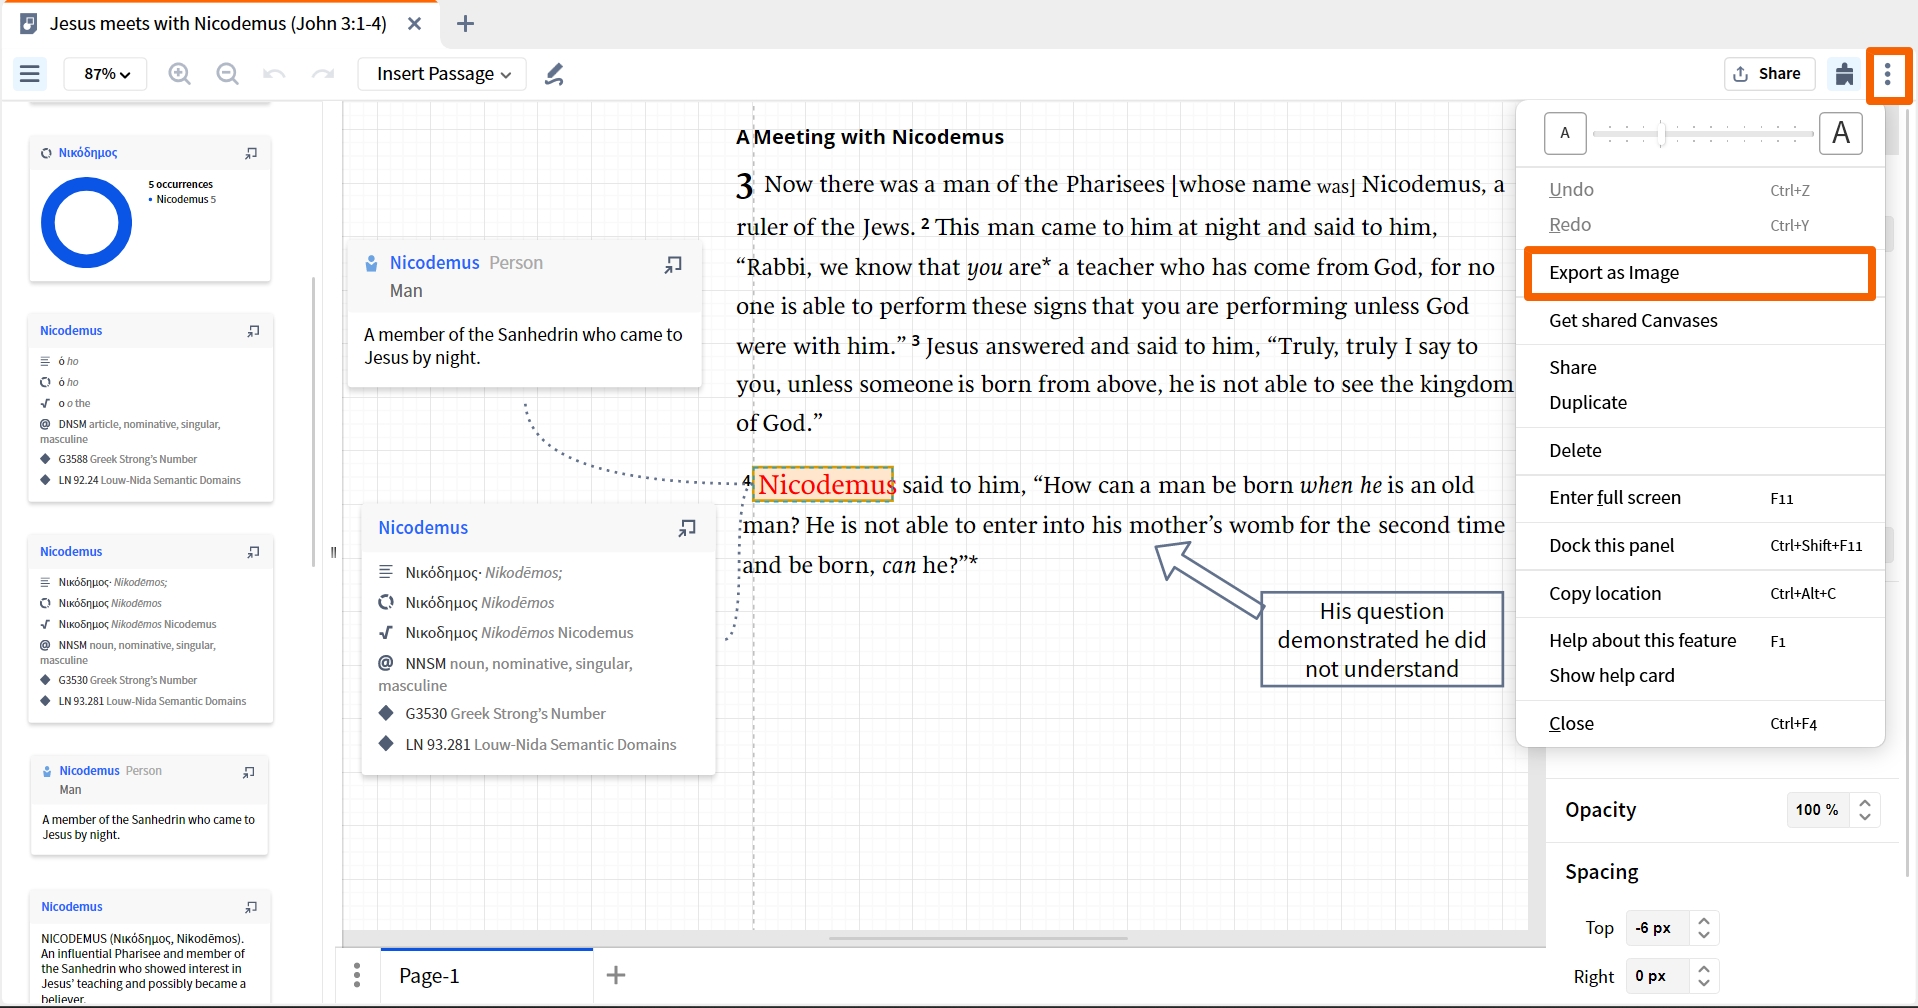Choose Redo from the panel menu

pos(1700,225)
